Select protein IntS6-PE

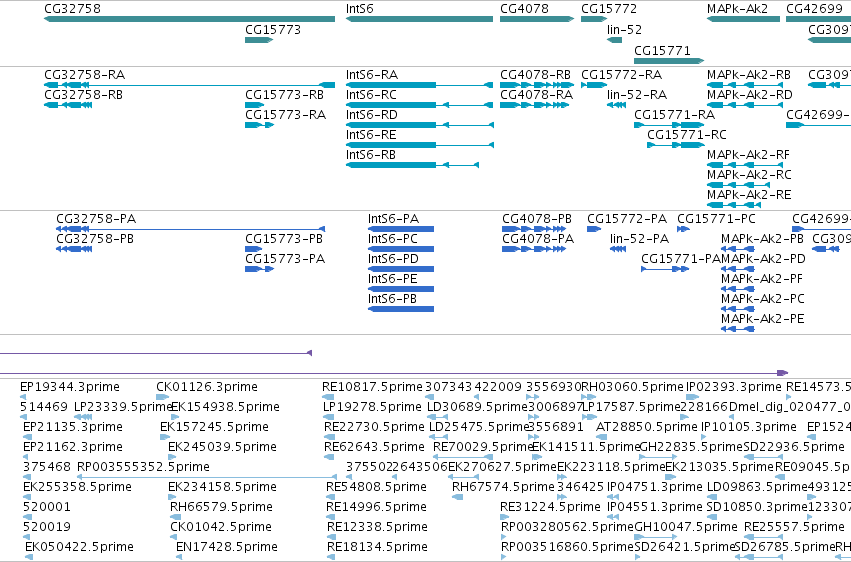click(401, 289)
